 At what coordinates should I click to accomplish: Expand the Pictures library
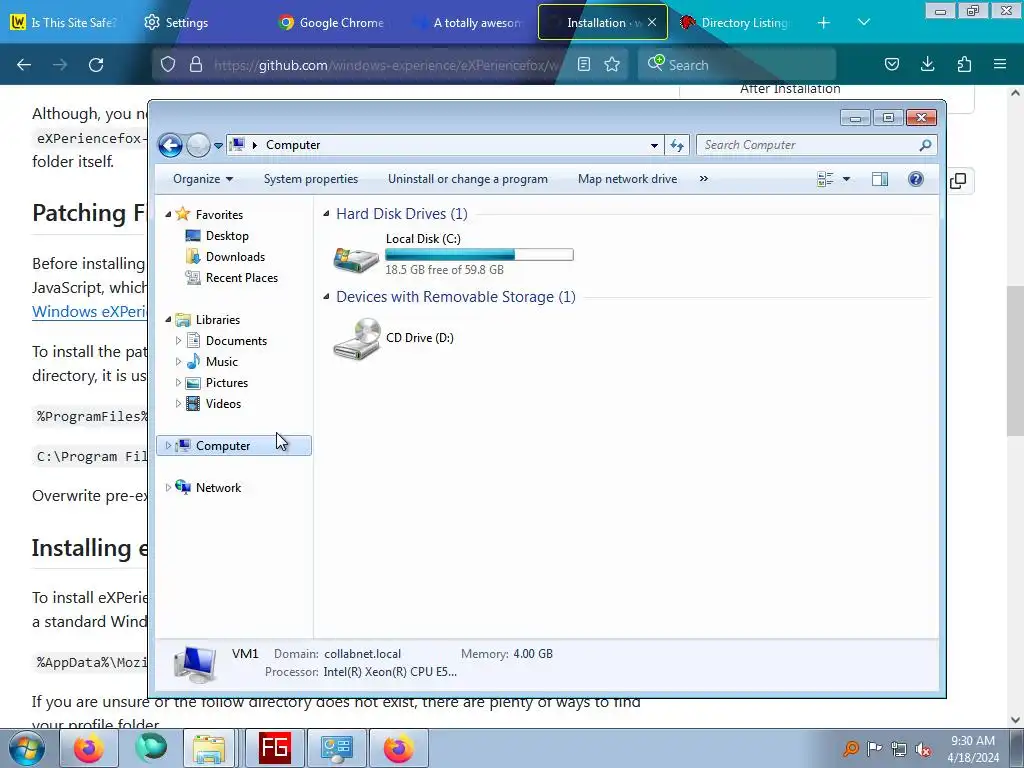point(178,383)
